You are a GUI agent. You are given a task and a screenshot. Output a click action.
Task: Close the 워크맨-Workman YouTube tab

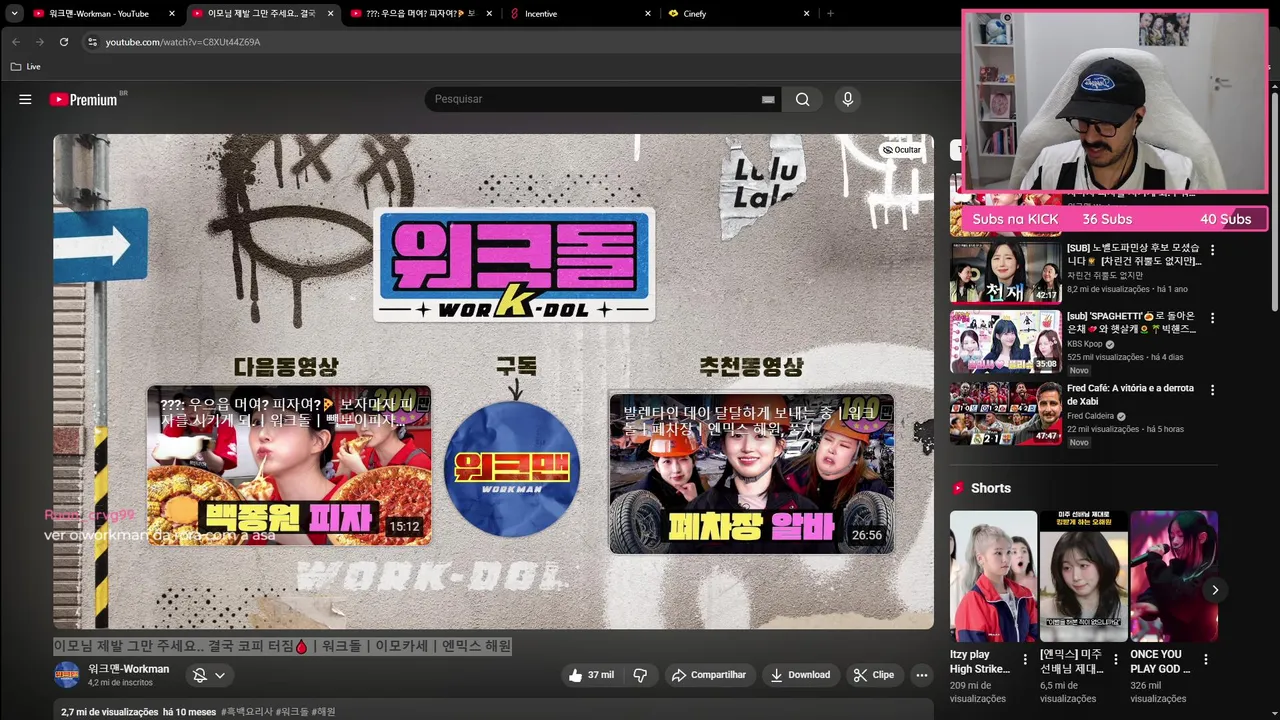tap(172, 14)
